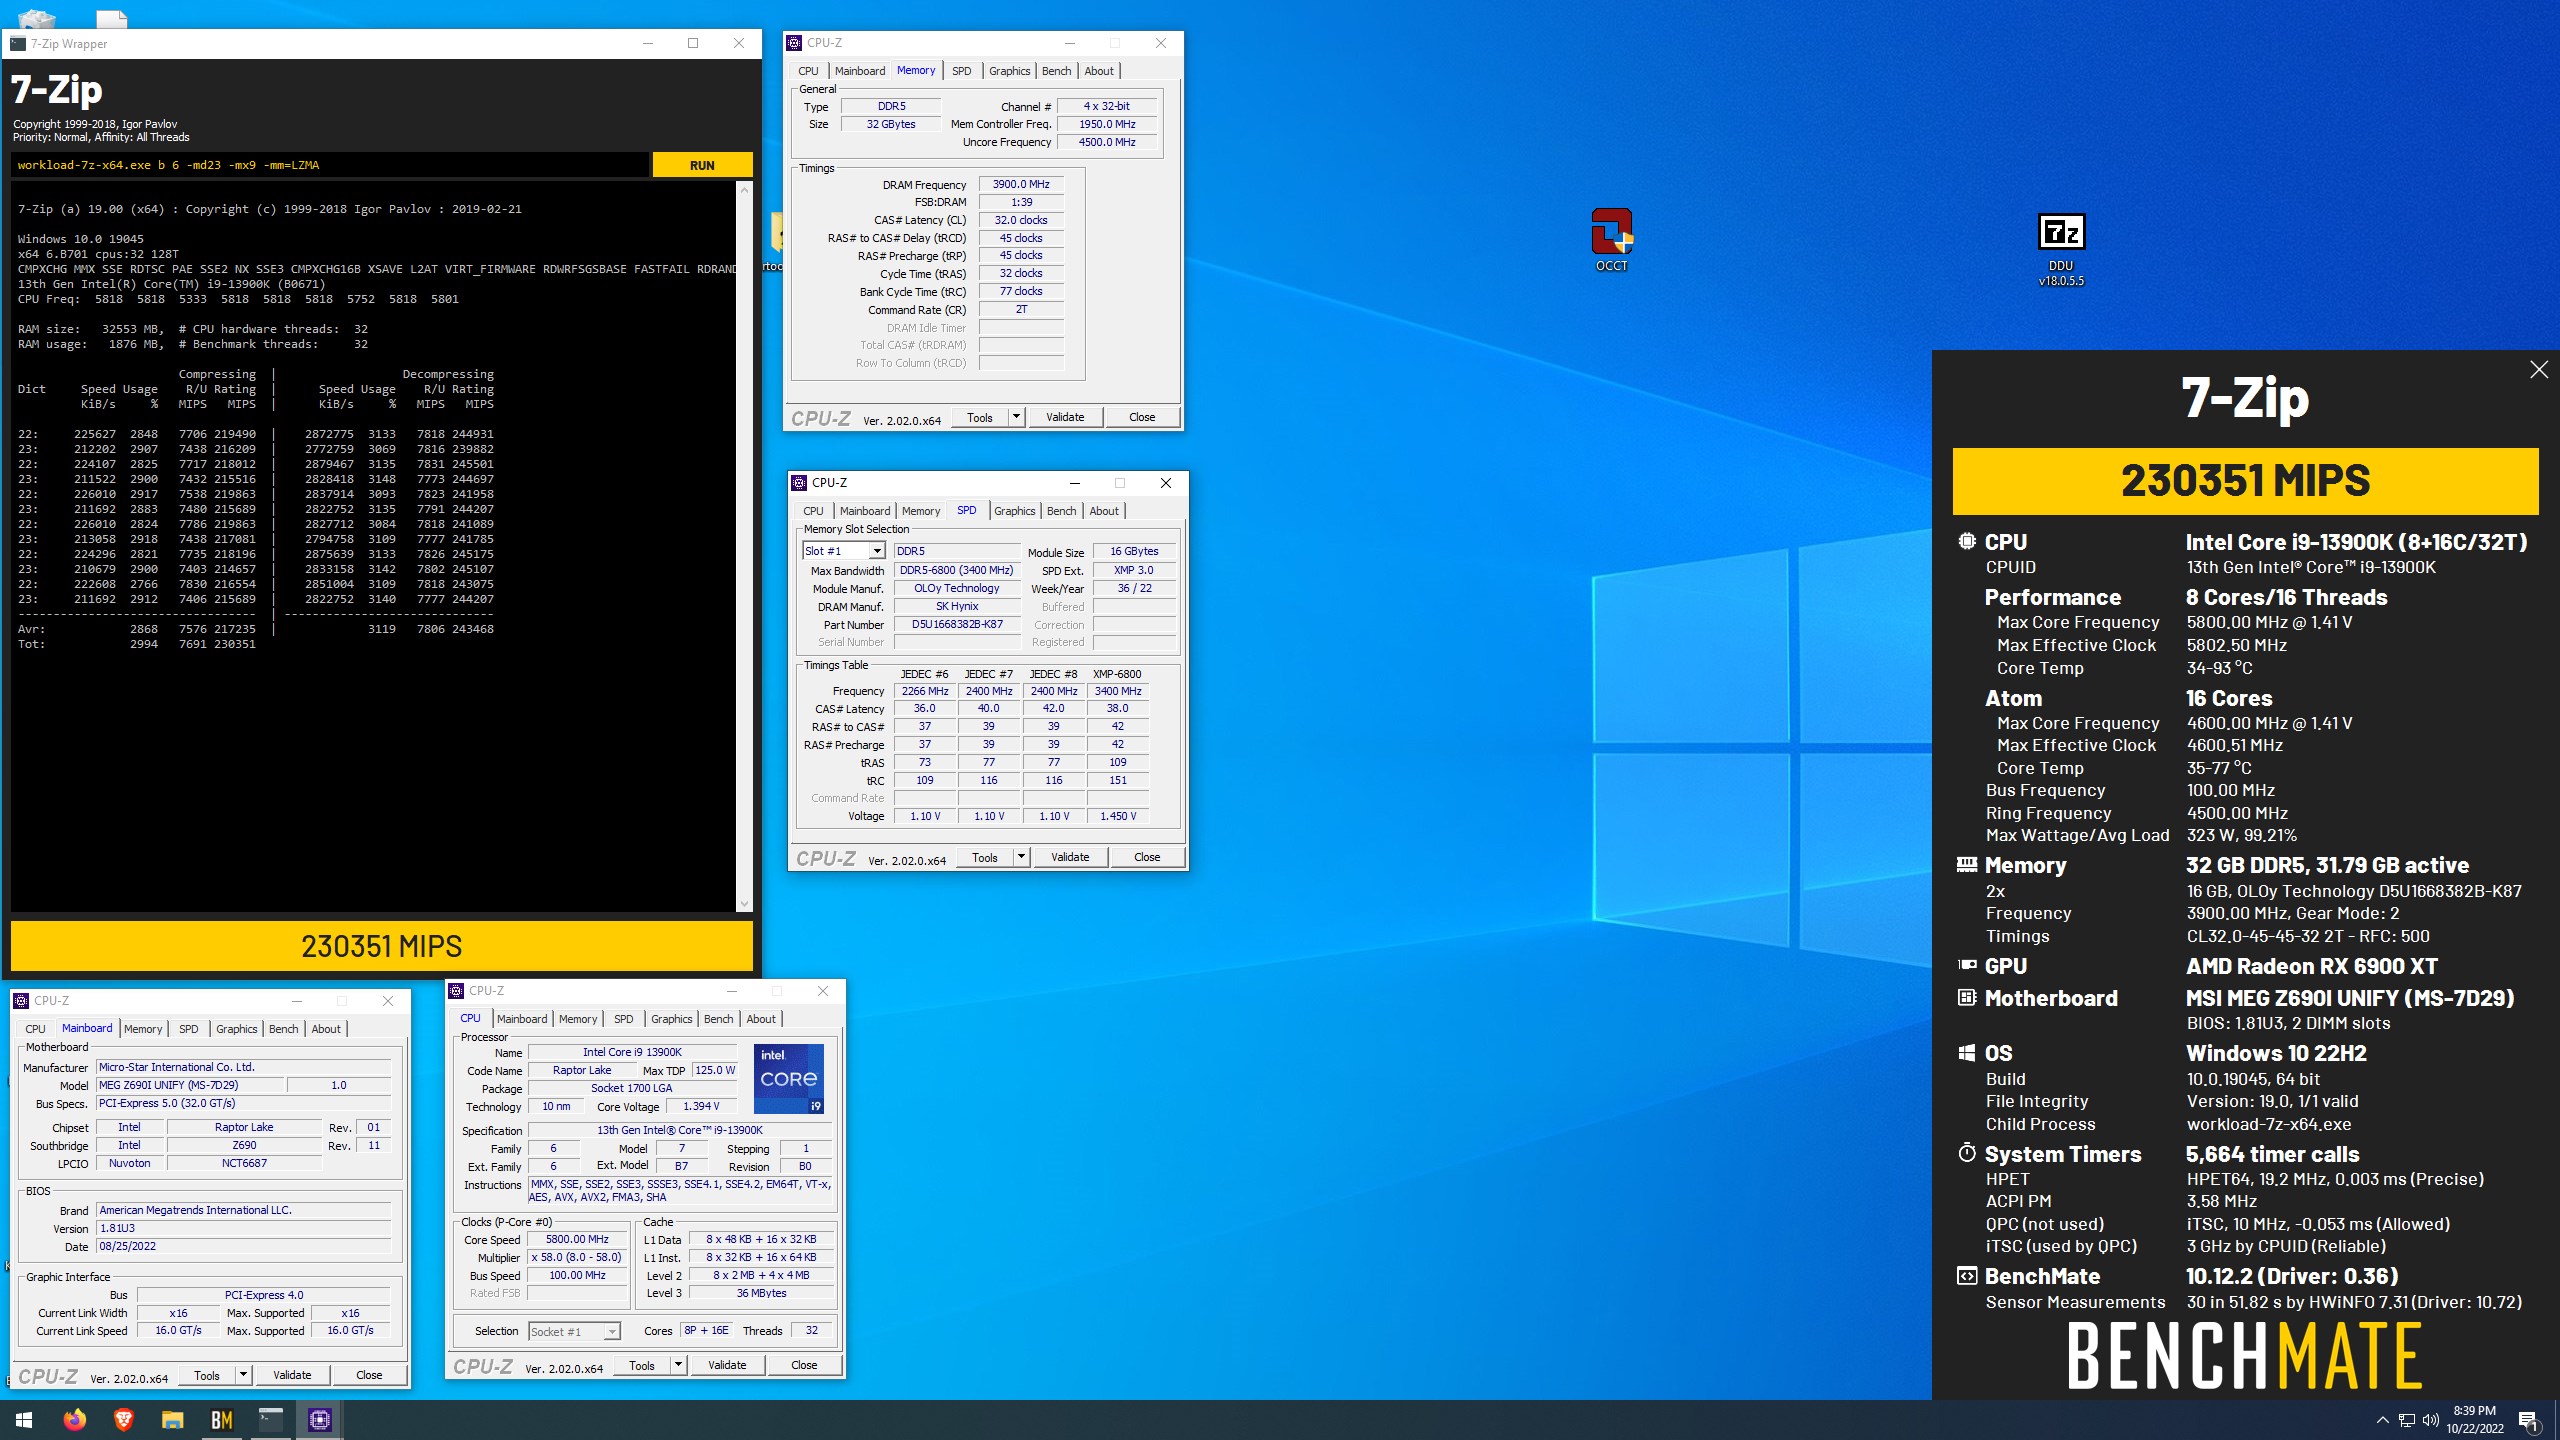The width and height of the screenshot is (2560, 1440).
Task: Click the Uncore Frequency 4500.0 MHz value
Action: coord(1106,142)
